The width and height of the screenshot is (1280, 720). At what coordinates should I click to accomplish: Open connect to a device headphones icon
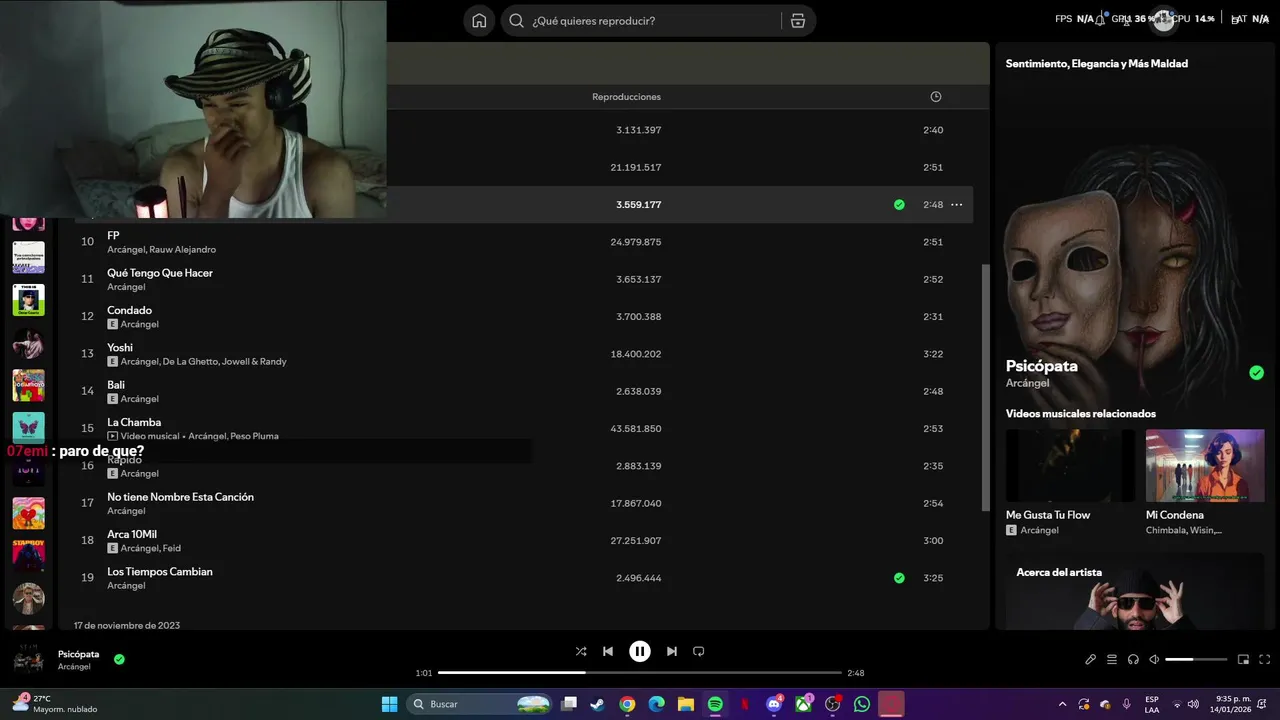point(1133,659)
